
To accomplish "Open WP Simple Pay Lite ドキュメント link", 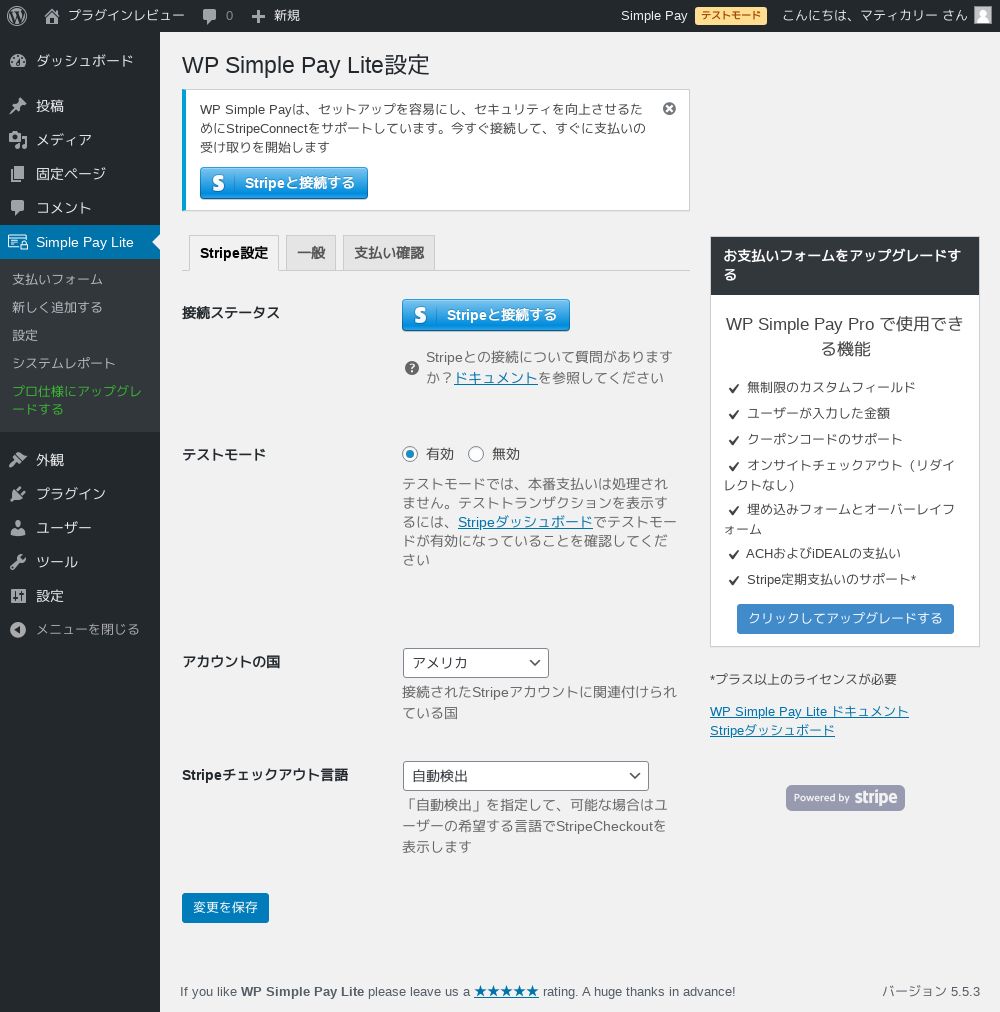I will pos(809,711).
